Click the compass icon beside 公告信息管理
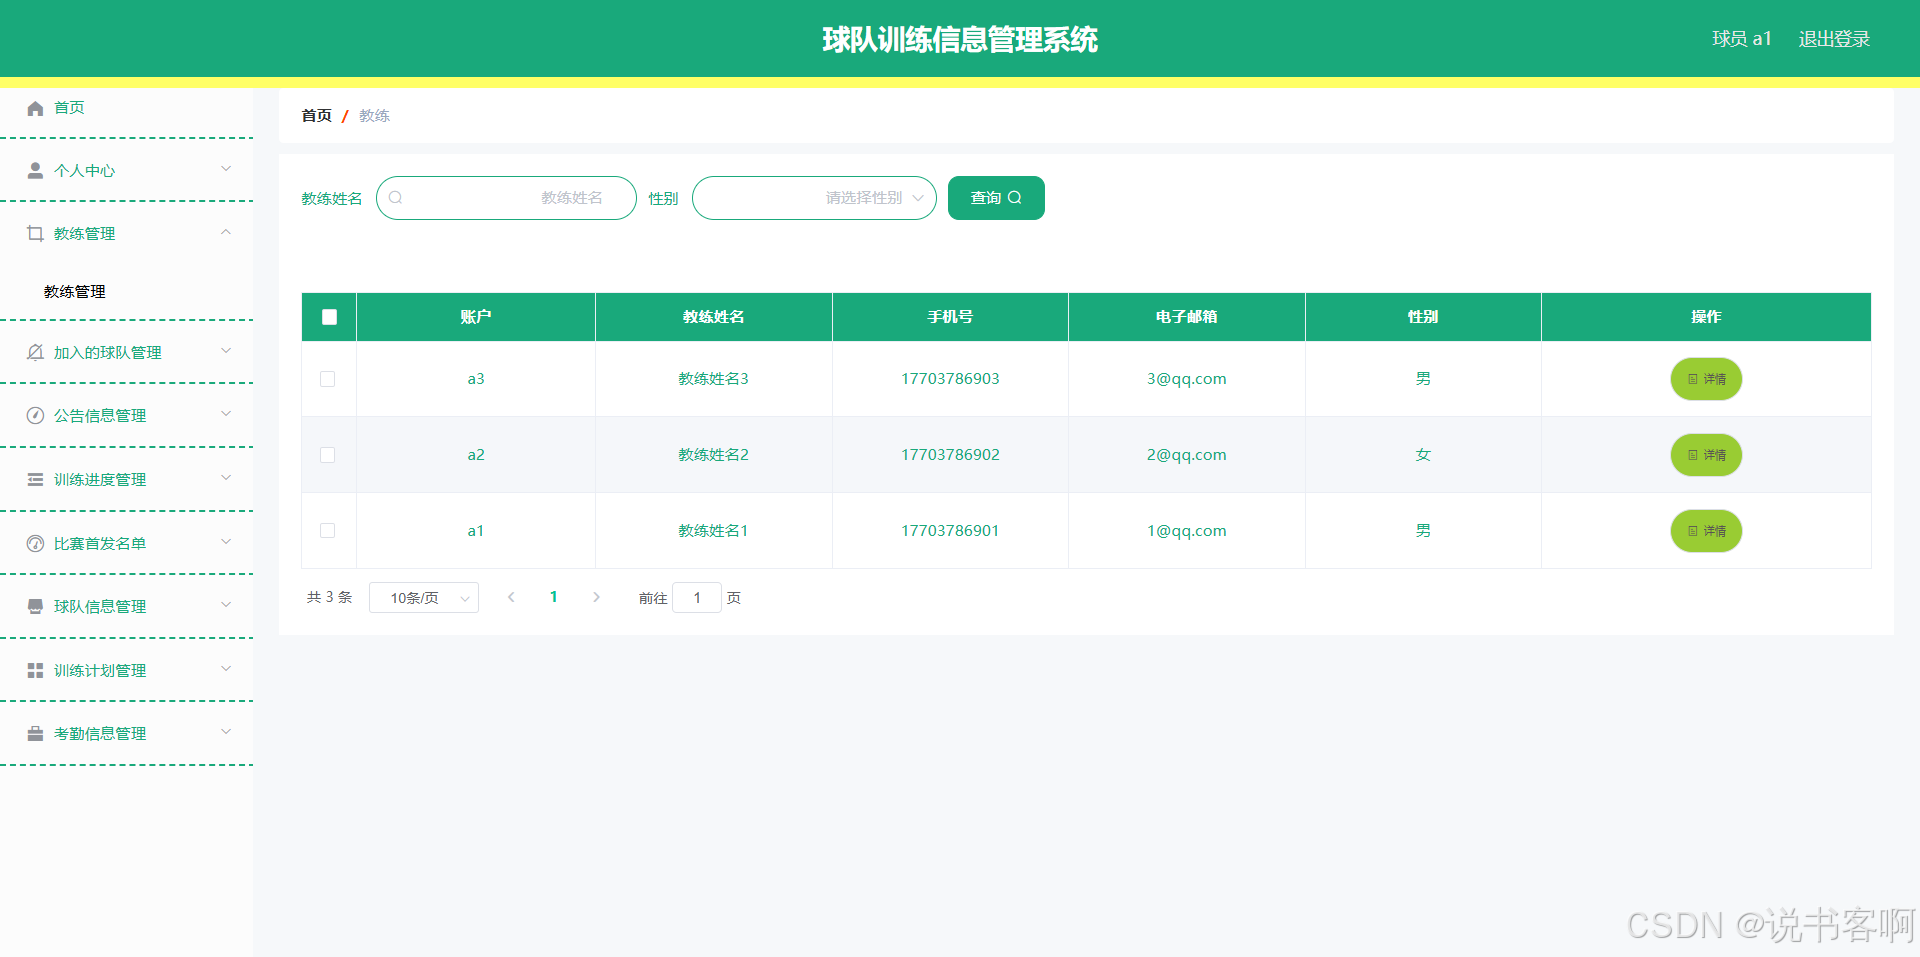The height and width of the screenshot is (957, 1920). [x=35, y=416]
